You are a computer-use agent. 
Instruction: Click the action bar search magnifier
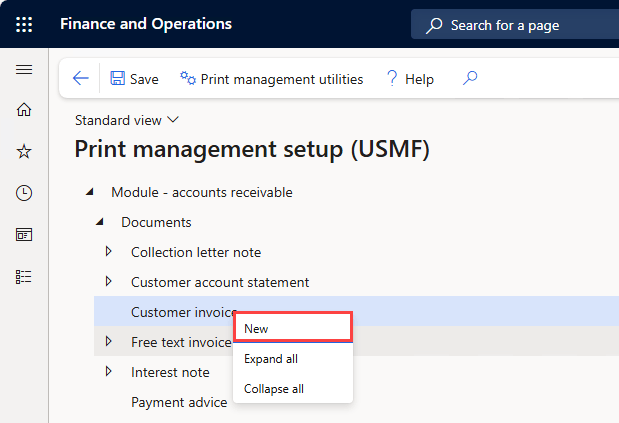[x=470, y=78]
